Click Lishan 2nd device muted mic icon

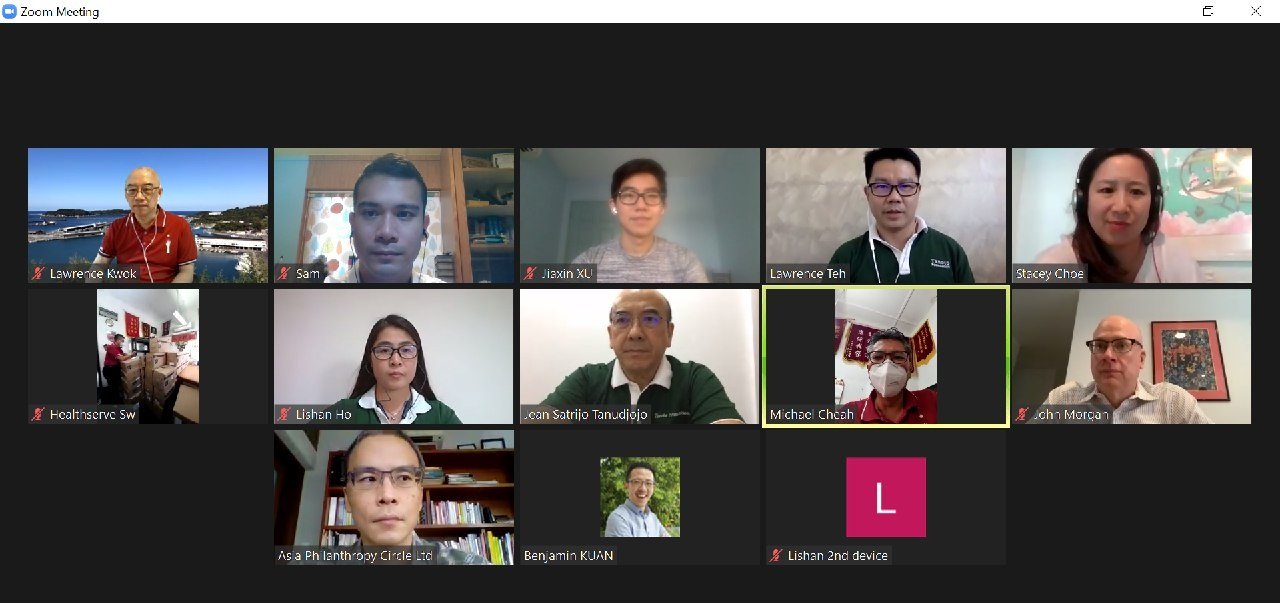(777, 555)
